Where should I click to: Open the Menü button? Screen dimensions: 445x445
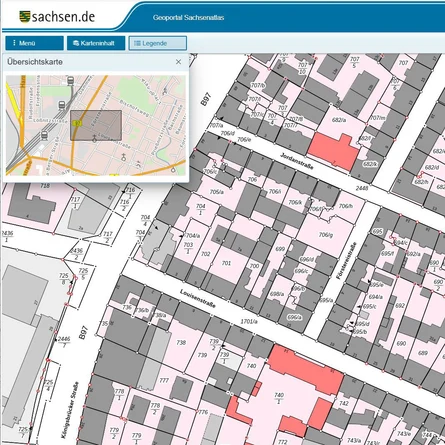pos(34,43)
